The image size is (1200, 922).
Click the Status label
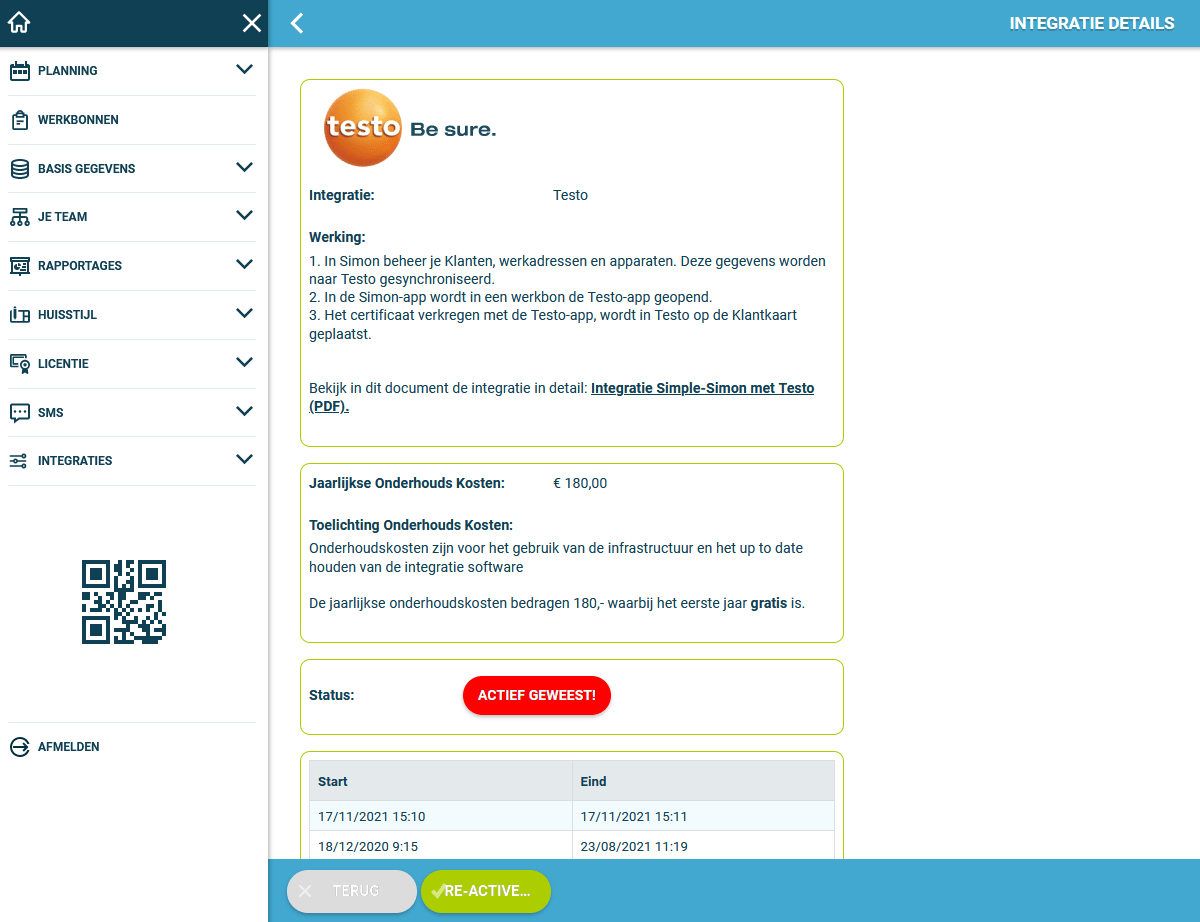point(332,695)
